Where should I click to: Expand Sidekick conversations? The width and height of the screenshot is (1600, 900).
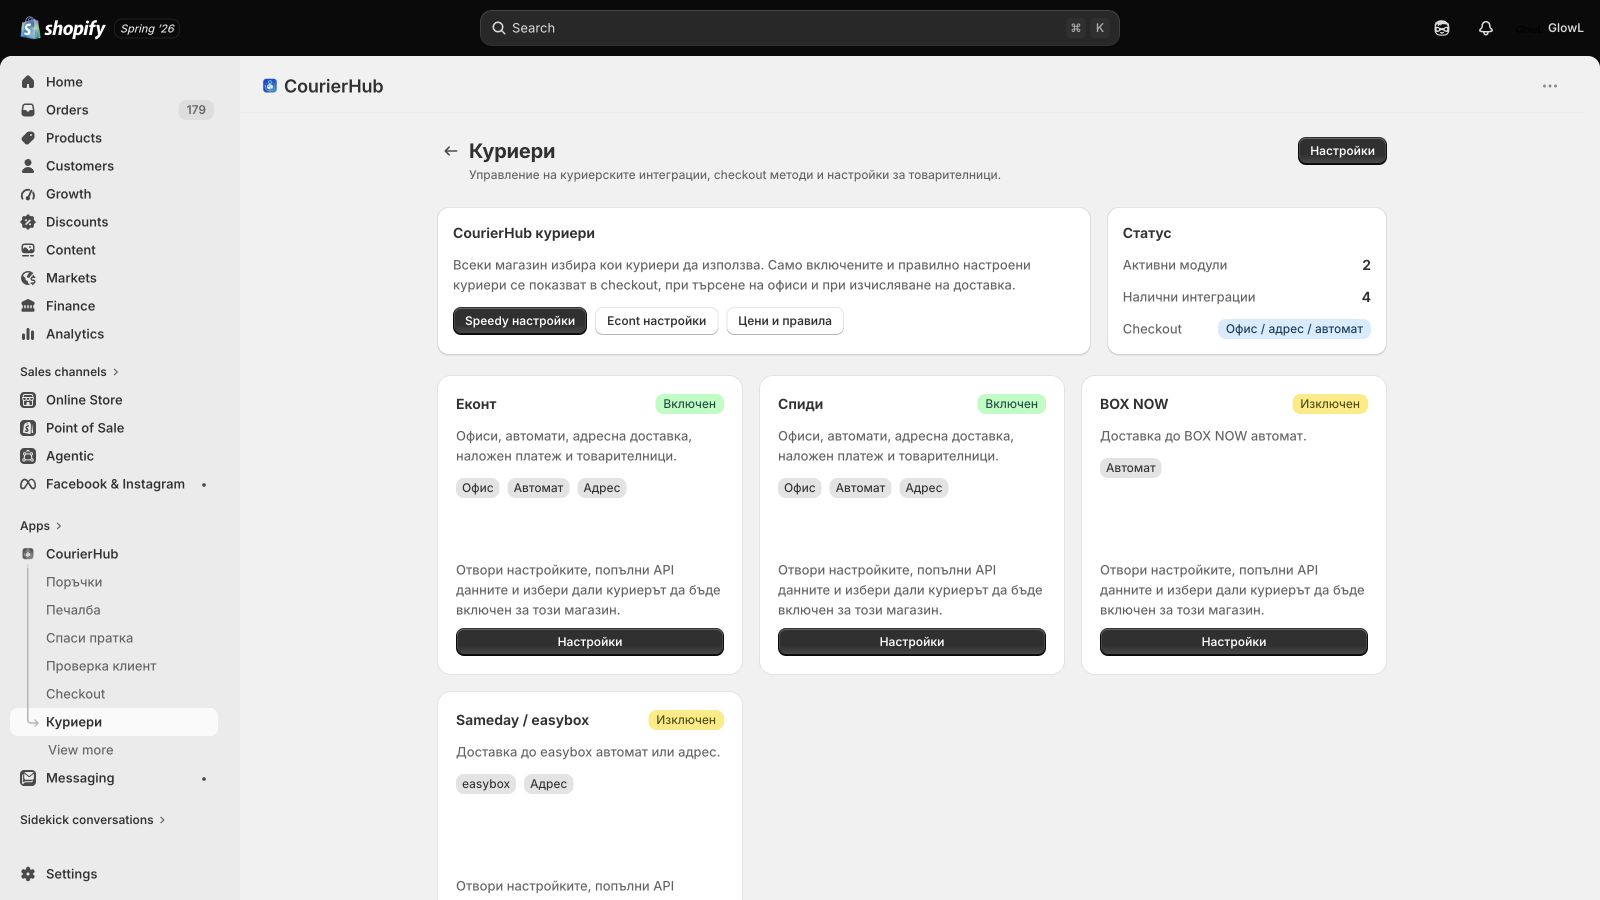pyautogui.click(x=92, y=820)
